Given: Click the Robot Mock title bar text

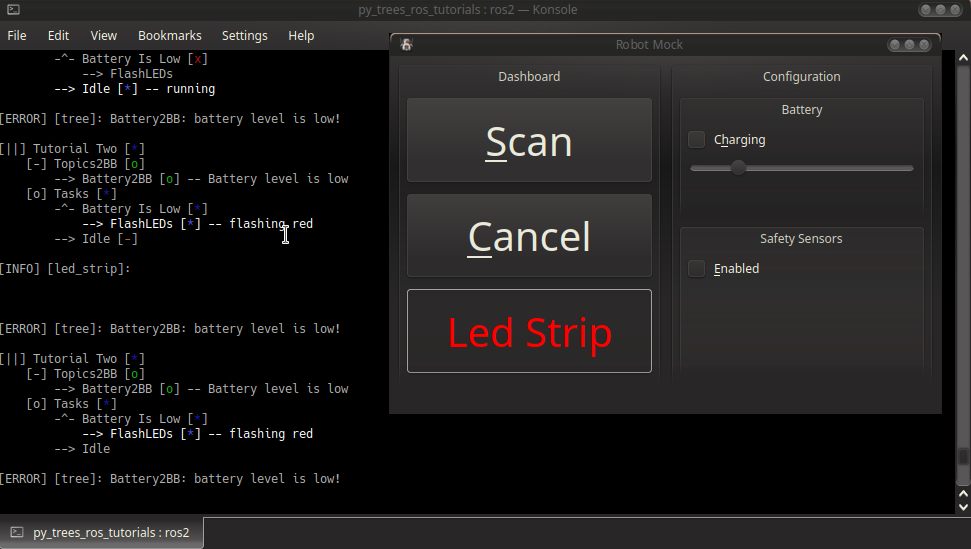Looking at the screenshot, I should click(x=649, y=45).
